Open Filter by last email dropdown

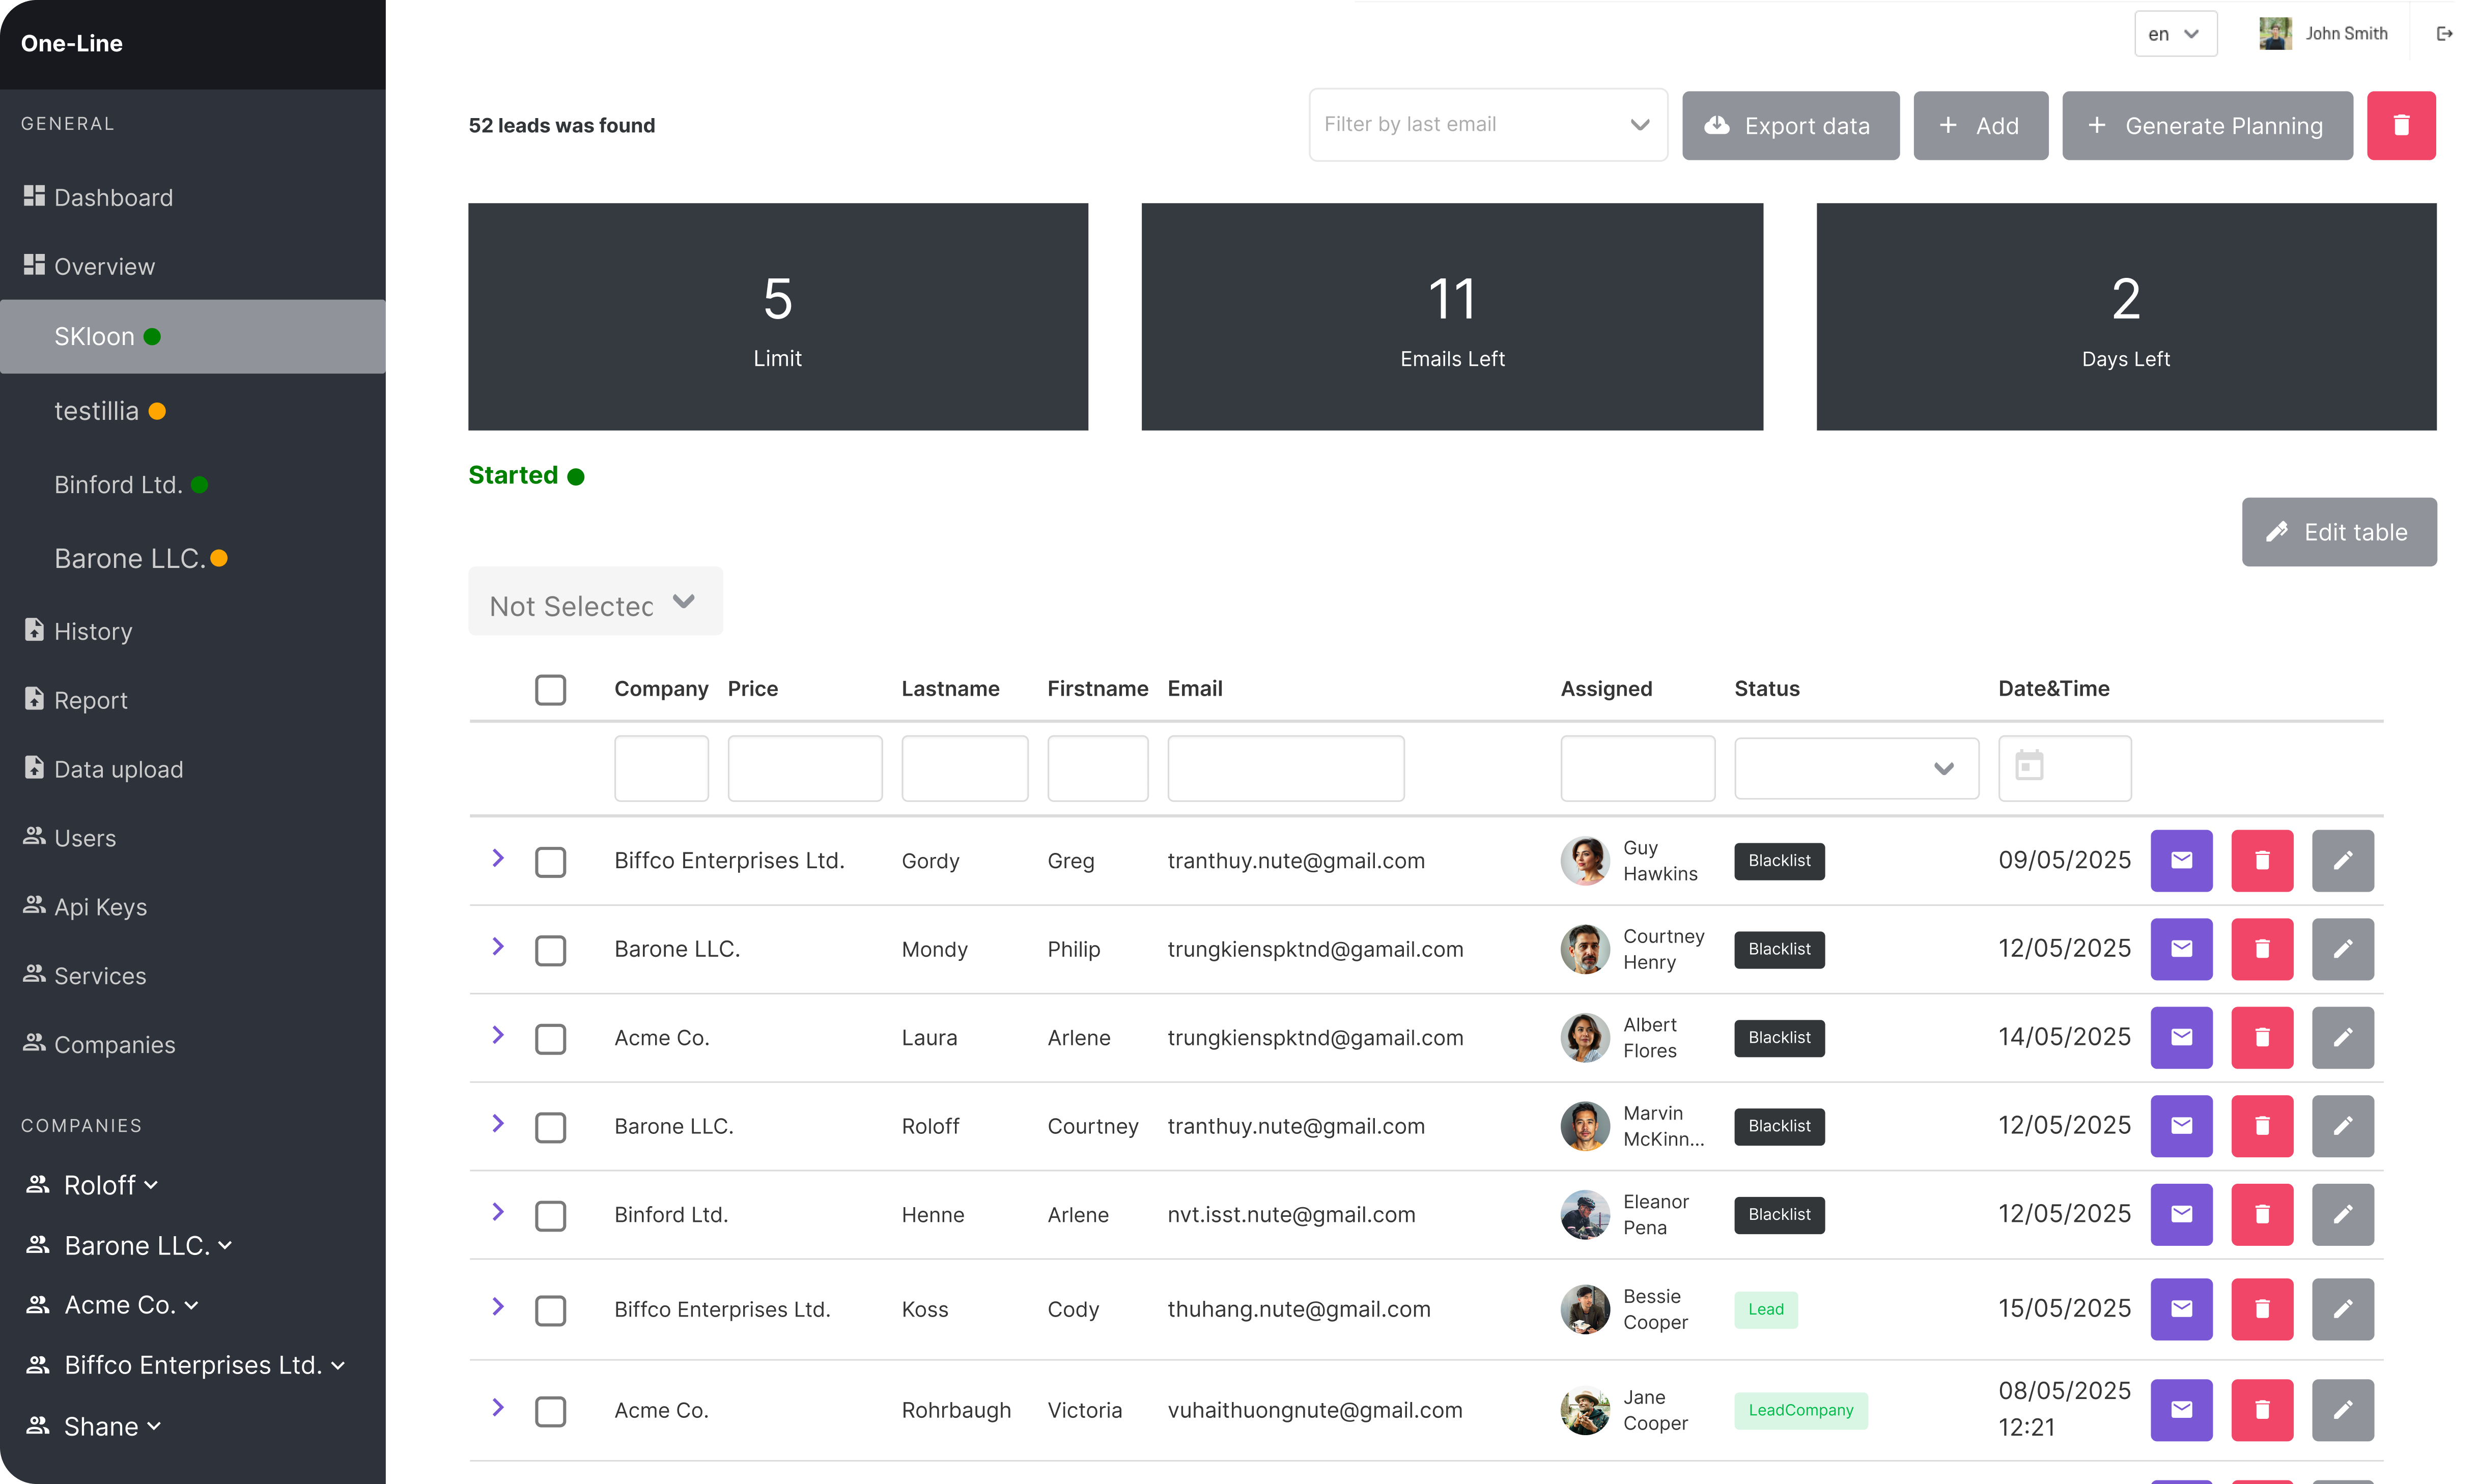[1487, 125]
